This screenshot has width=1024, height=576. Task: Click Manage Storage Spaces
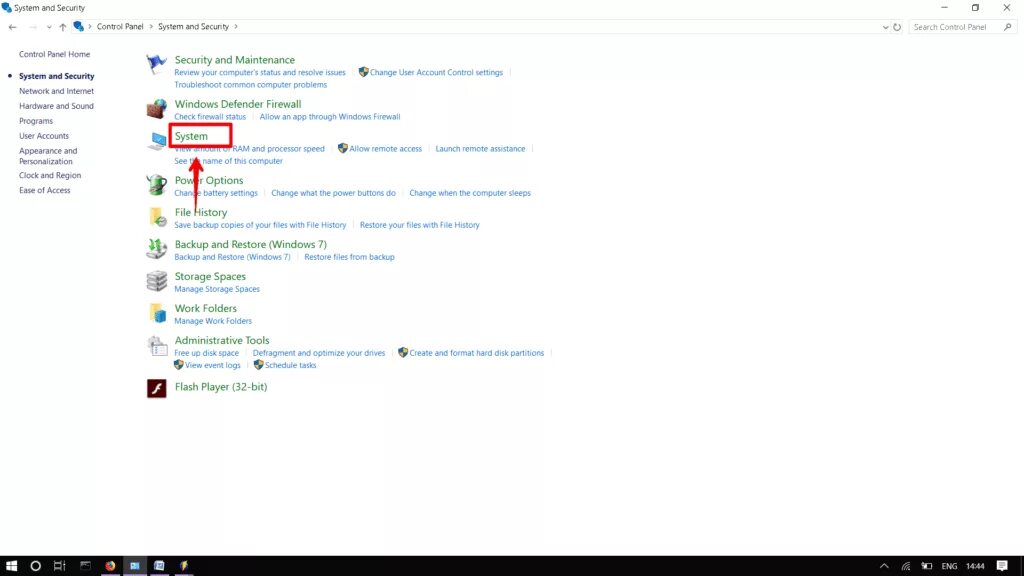(x=217, y=289)
